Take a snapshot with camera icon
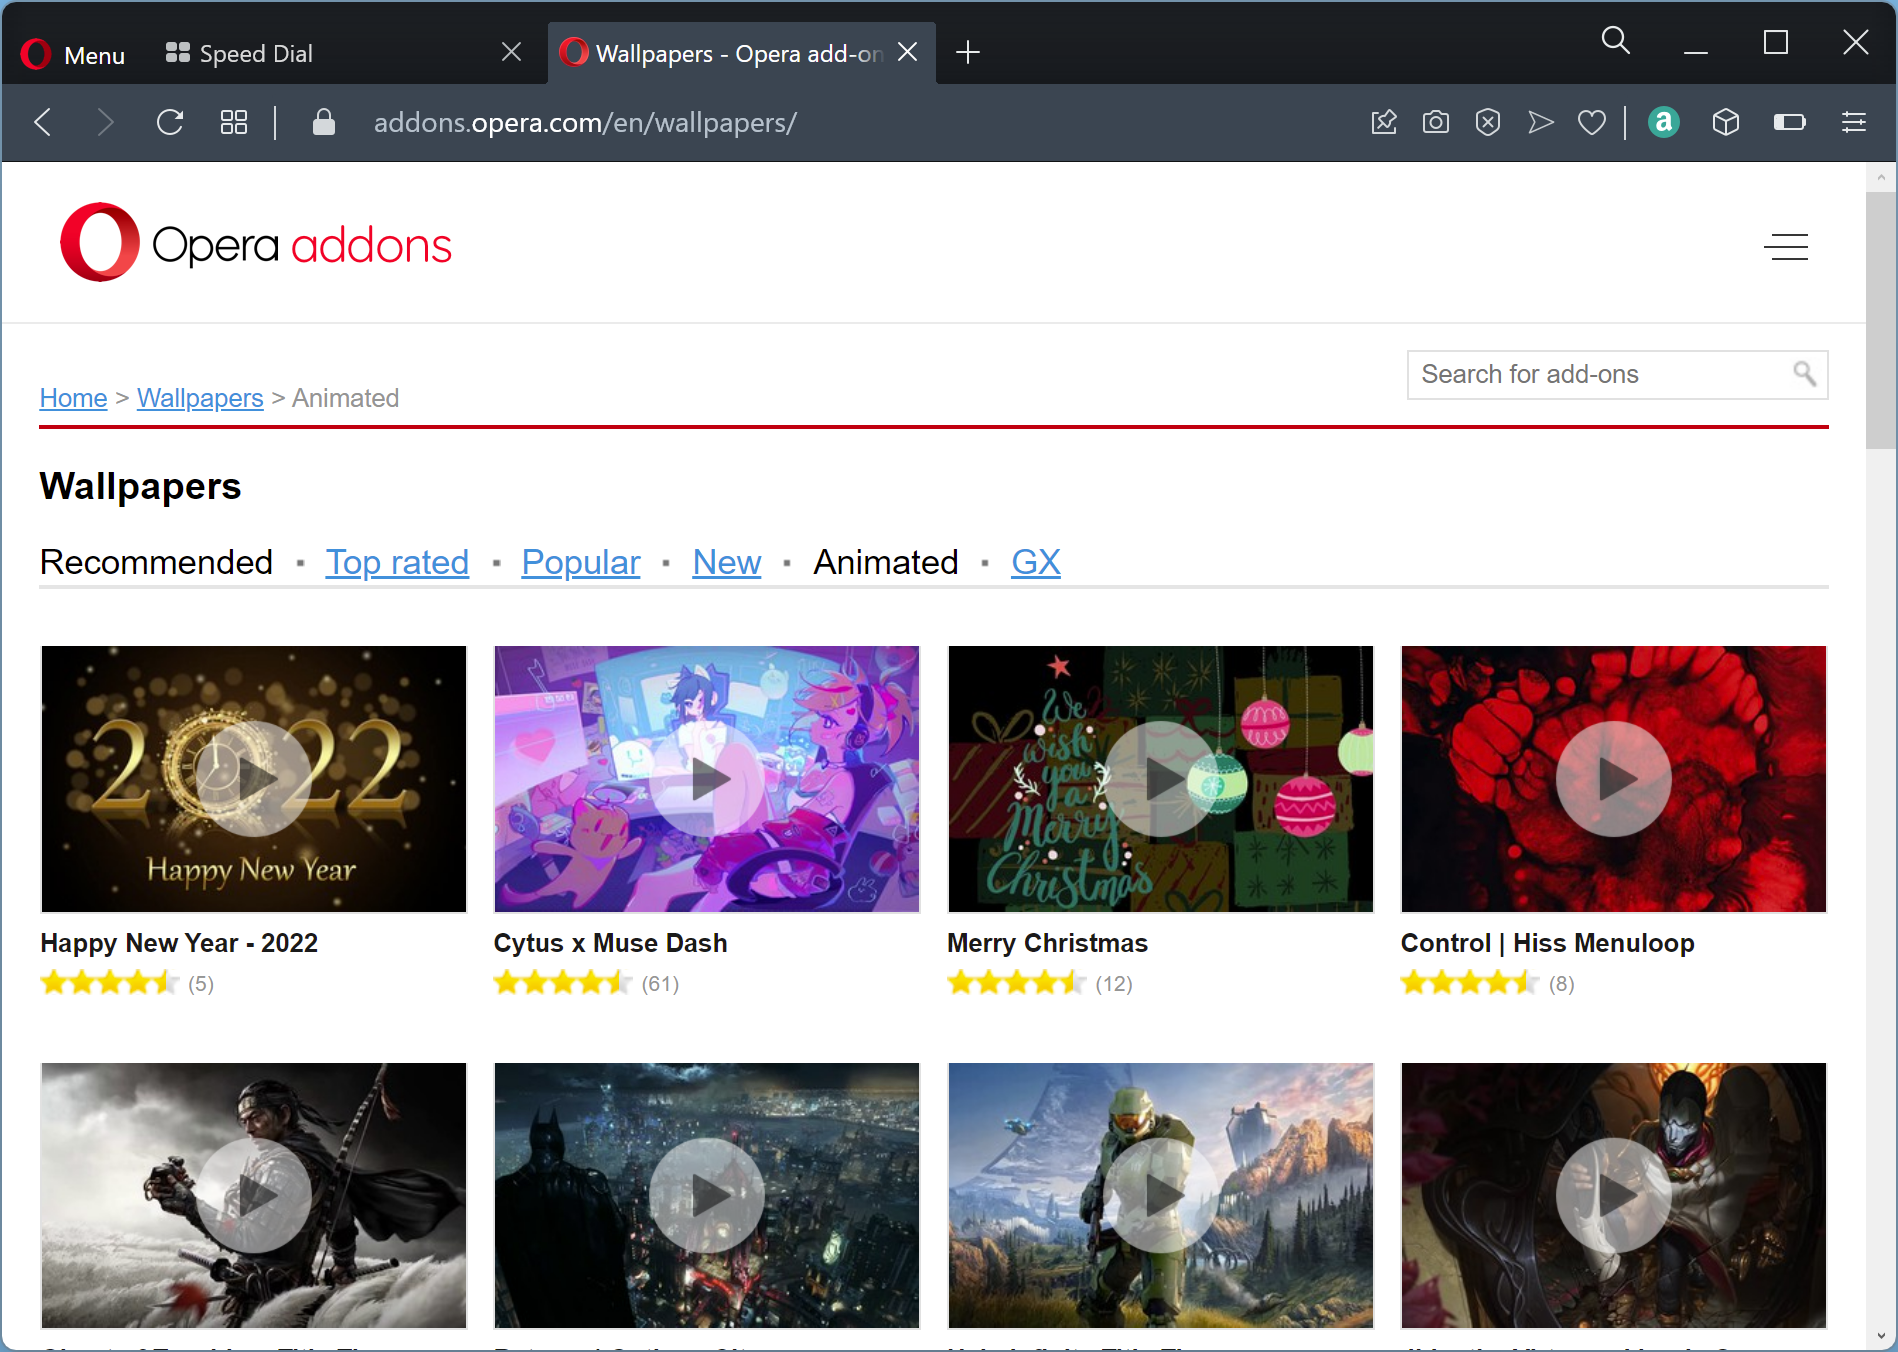Screen dimensions: 1898x1352 point(1436,122)
